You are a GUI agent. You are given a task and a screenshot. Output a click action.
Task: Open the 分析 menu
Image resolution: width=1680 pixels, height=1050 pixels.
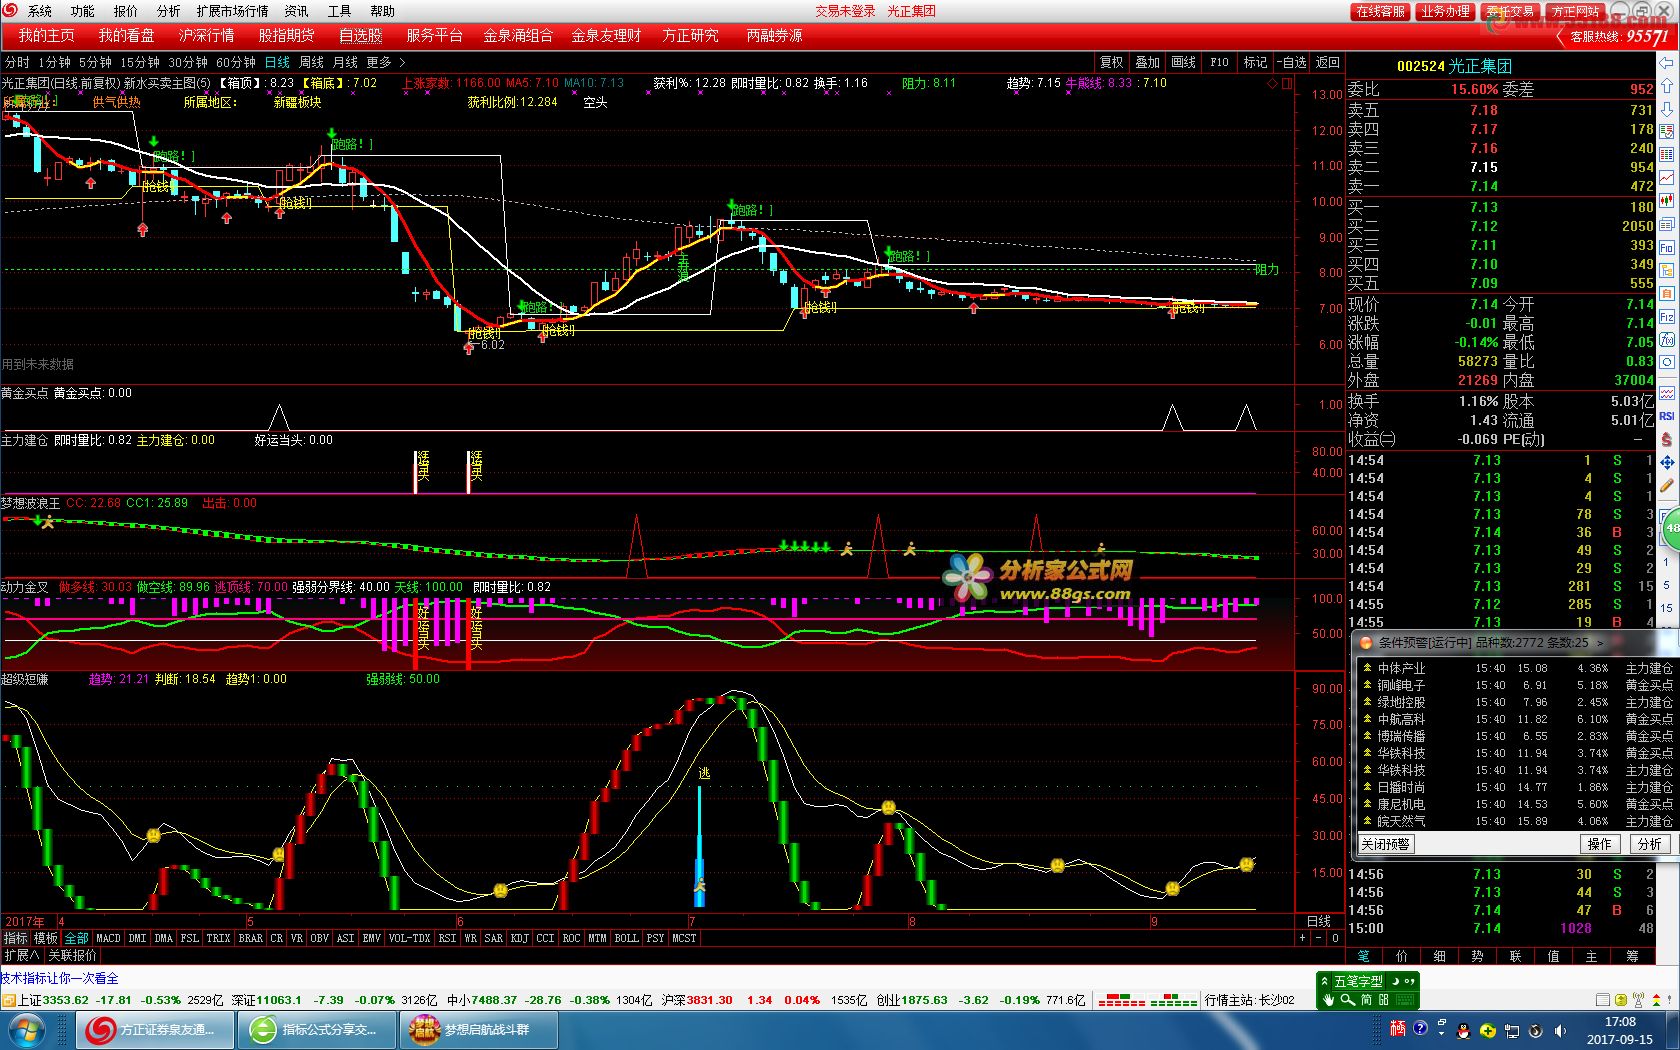(x=169, y=11)
